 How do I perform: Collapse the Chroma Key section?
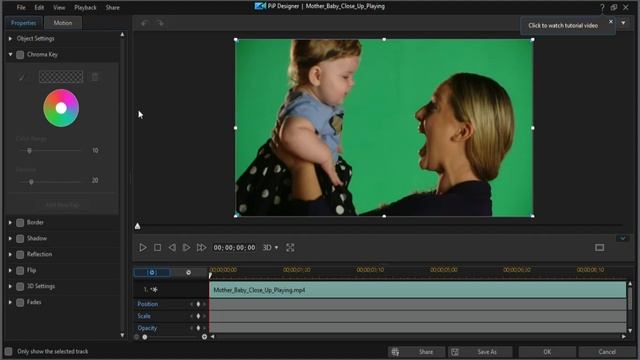click(x=10, y=54)
